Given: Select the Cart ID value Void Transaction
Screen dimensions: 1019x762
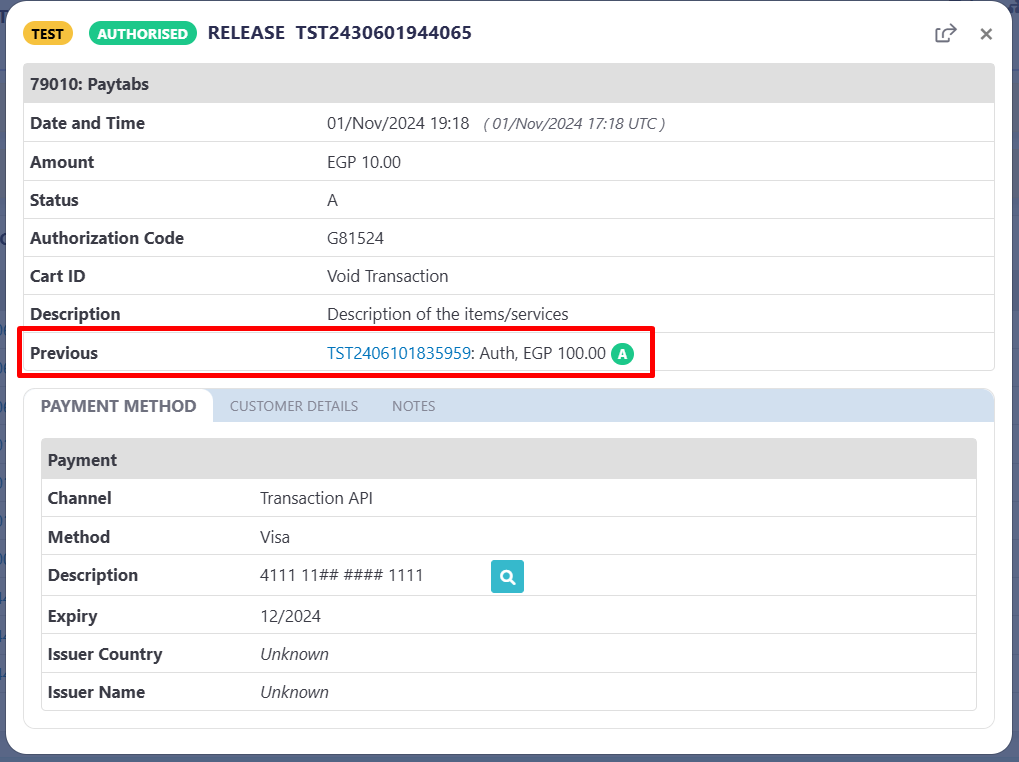Looking at the screenshot, I should [x=387, y=276].
